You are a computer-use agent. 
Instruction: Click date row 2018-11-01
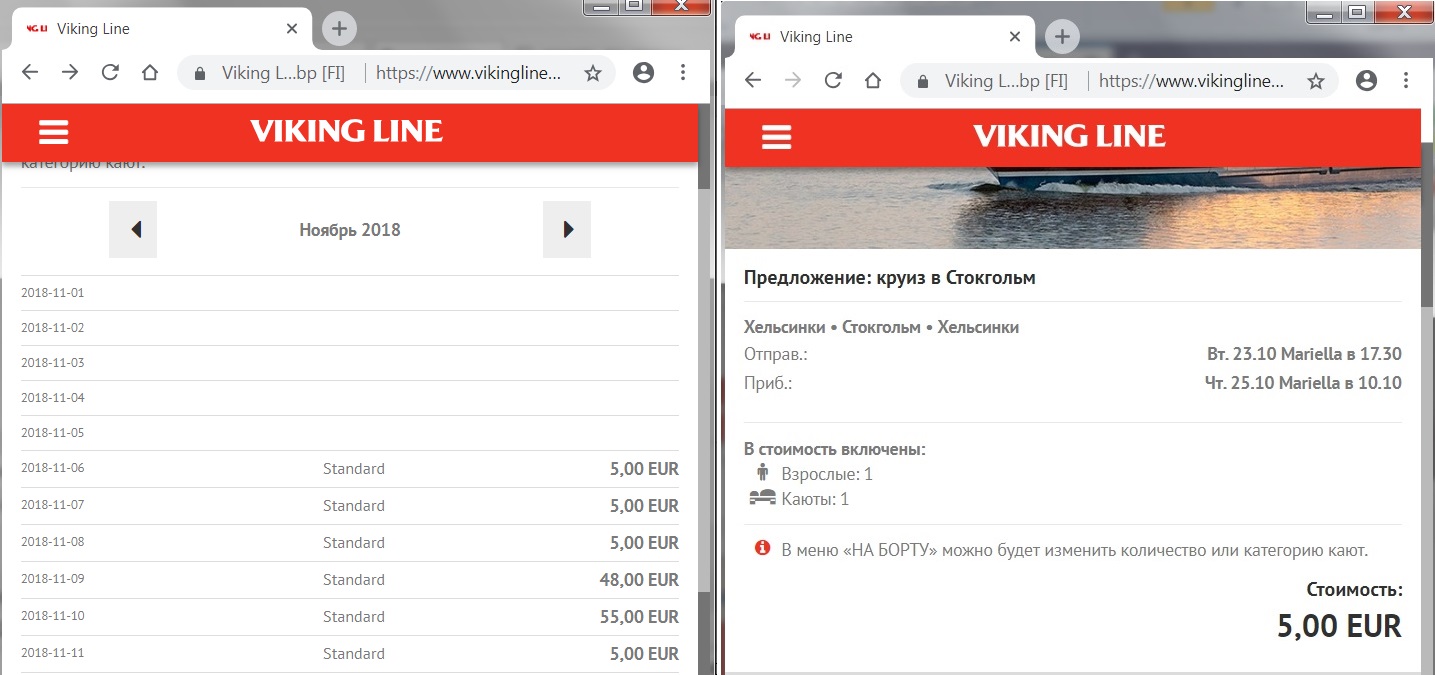coord(350,293)
